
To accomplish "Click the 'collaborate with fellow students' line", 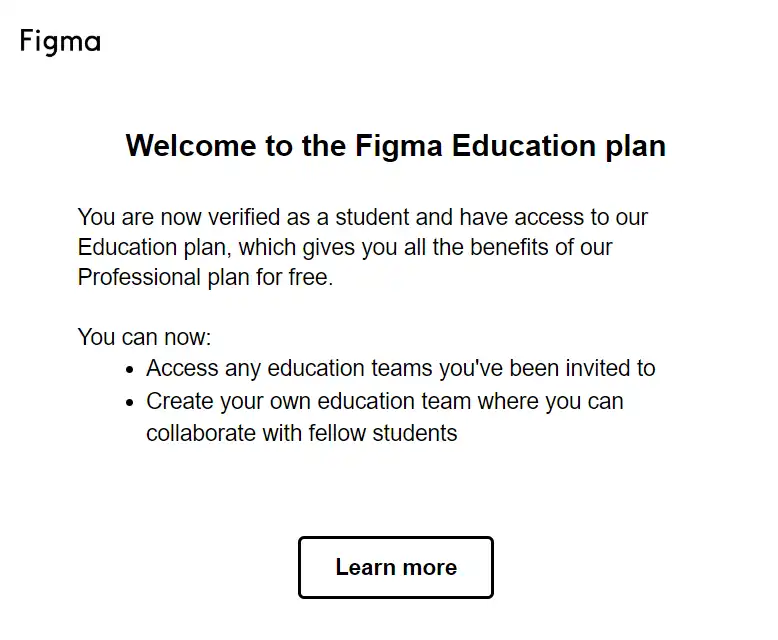I will click(302, 433).
